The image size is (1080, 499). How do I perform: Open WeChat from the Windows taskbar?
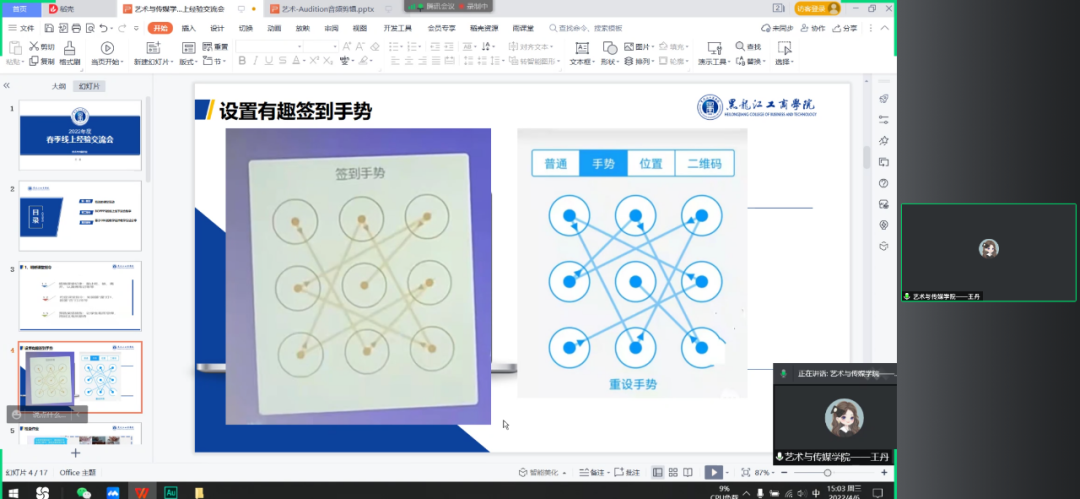(84, 491)
